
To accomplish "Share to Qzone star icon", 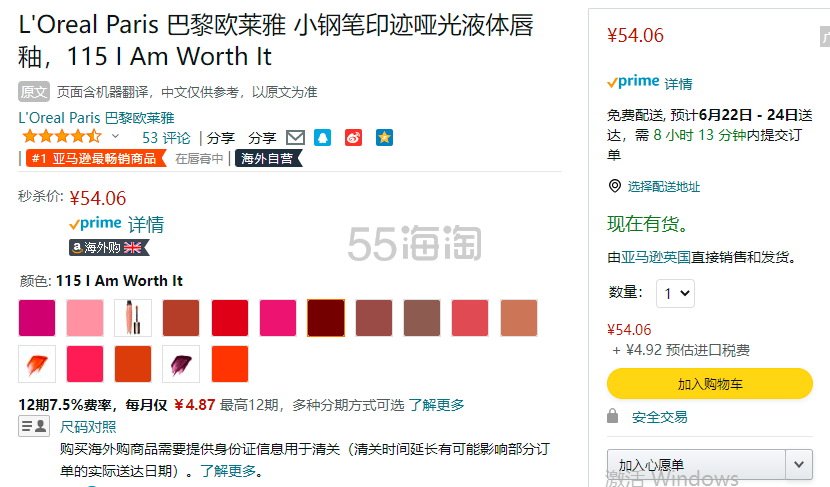I will point(384,138).
